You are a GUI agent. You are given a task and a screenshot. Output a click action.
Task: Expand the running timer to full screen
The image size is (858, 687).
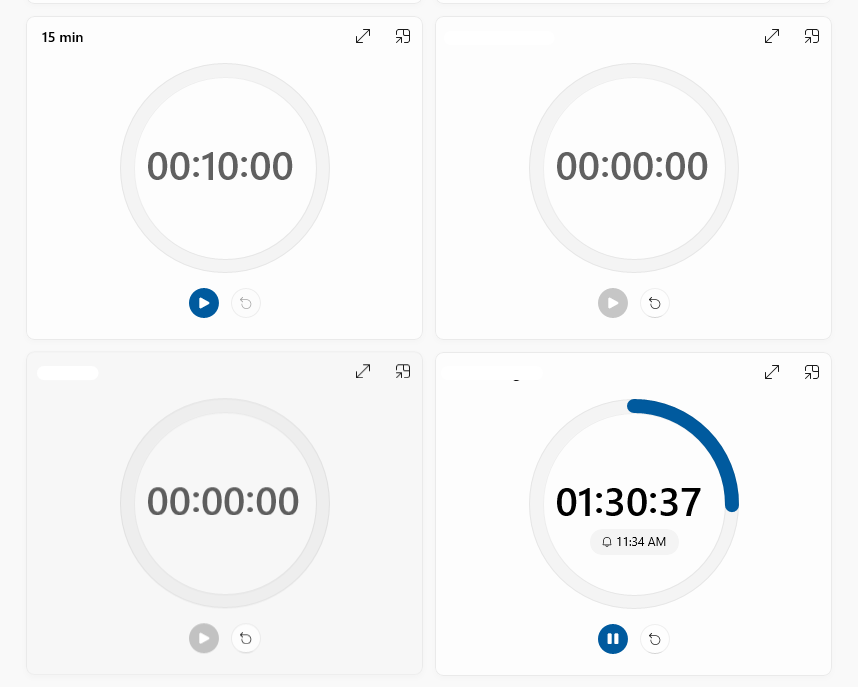coord(771,371)
